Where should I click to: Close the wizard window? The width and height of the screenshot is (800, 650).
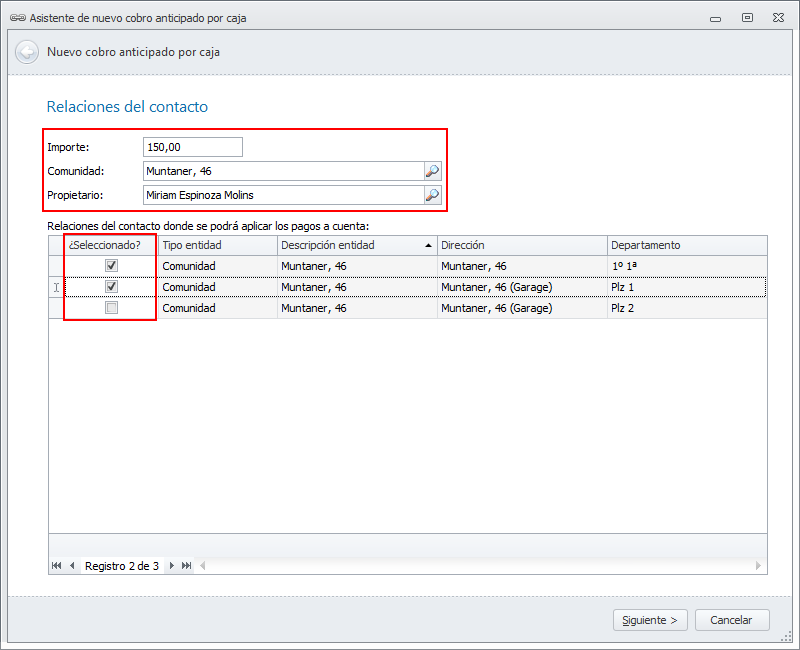[778, 18]
